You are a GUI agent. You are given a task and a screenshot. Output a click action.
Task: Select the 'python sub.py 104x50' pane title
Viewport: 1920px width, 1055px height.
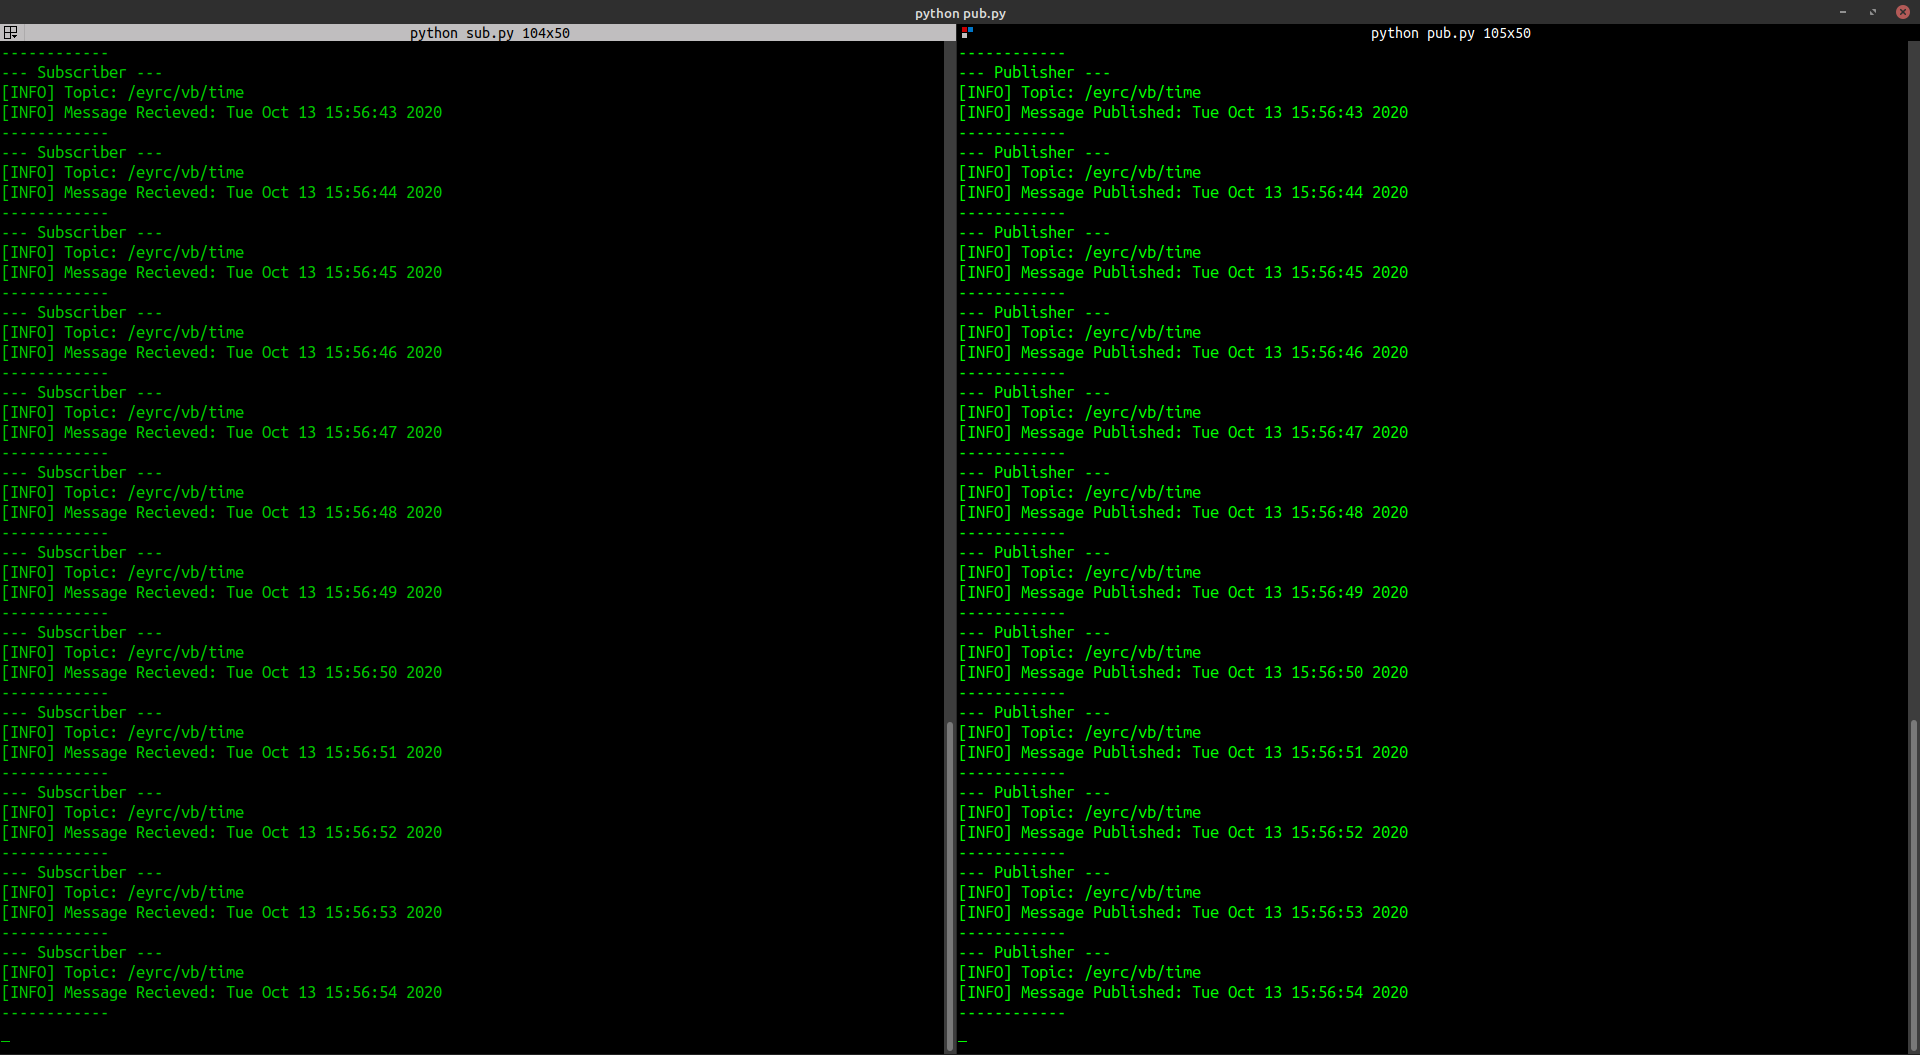point(490,33)
